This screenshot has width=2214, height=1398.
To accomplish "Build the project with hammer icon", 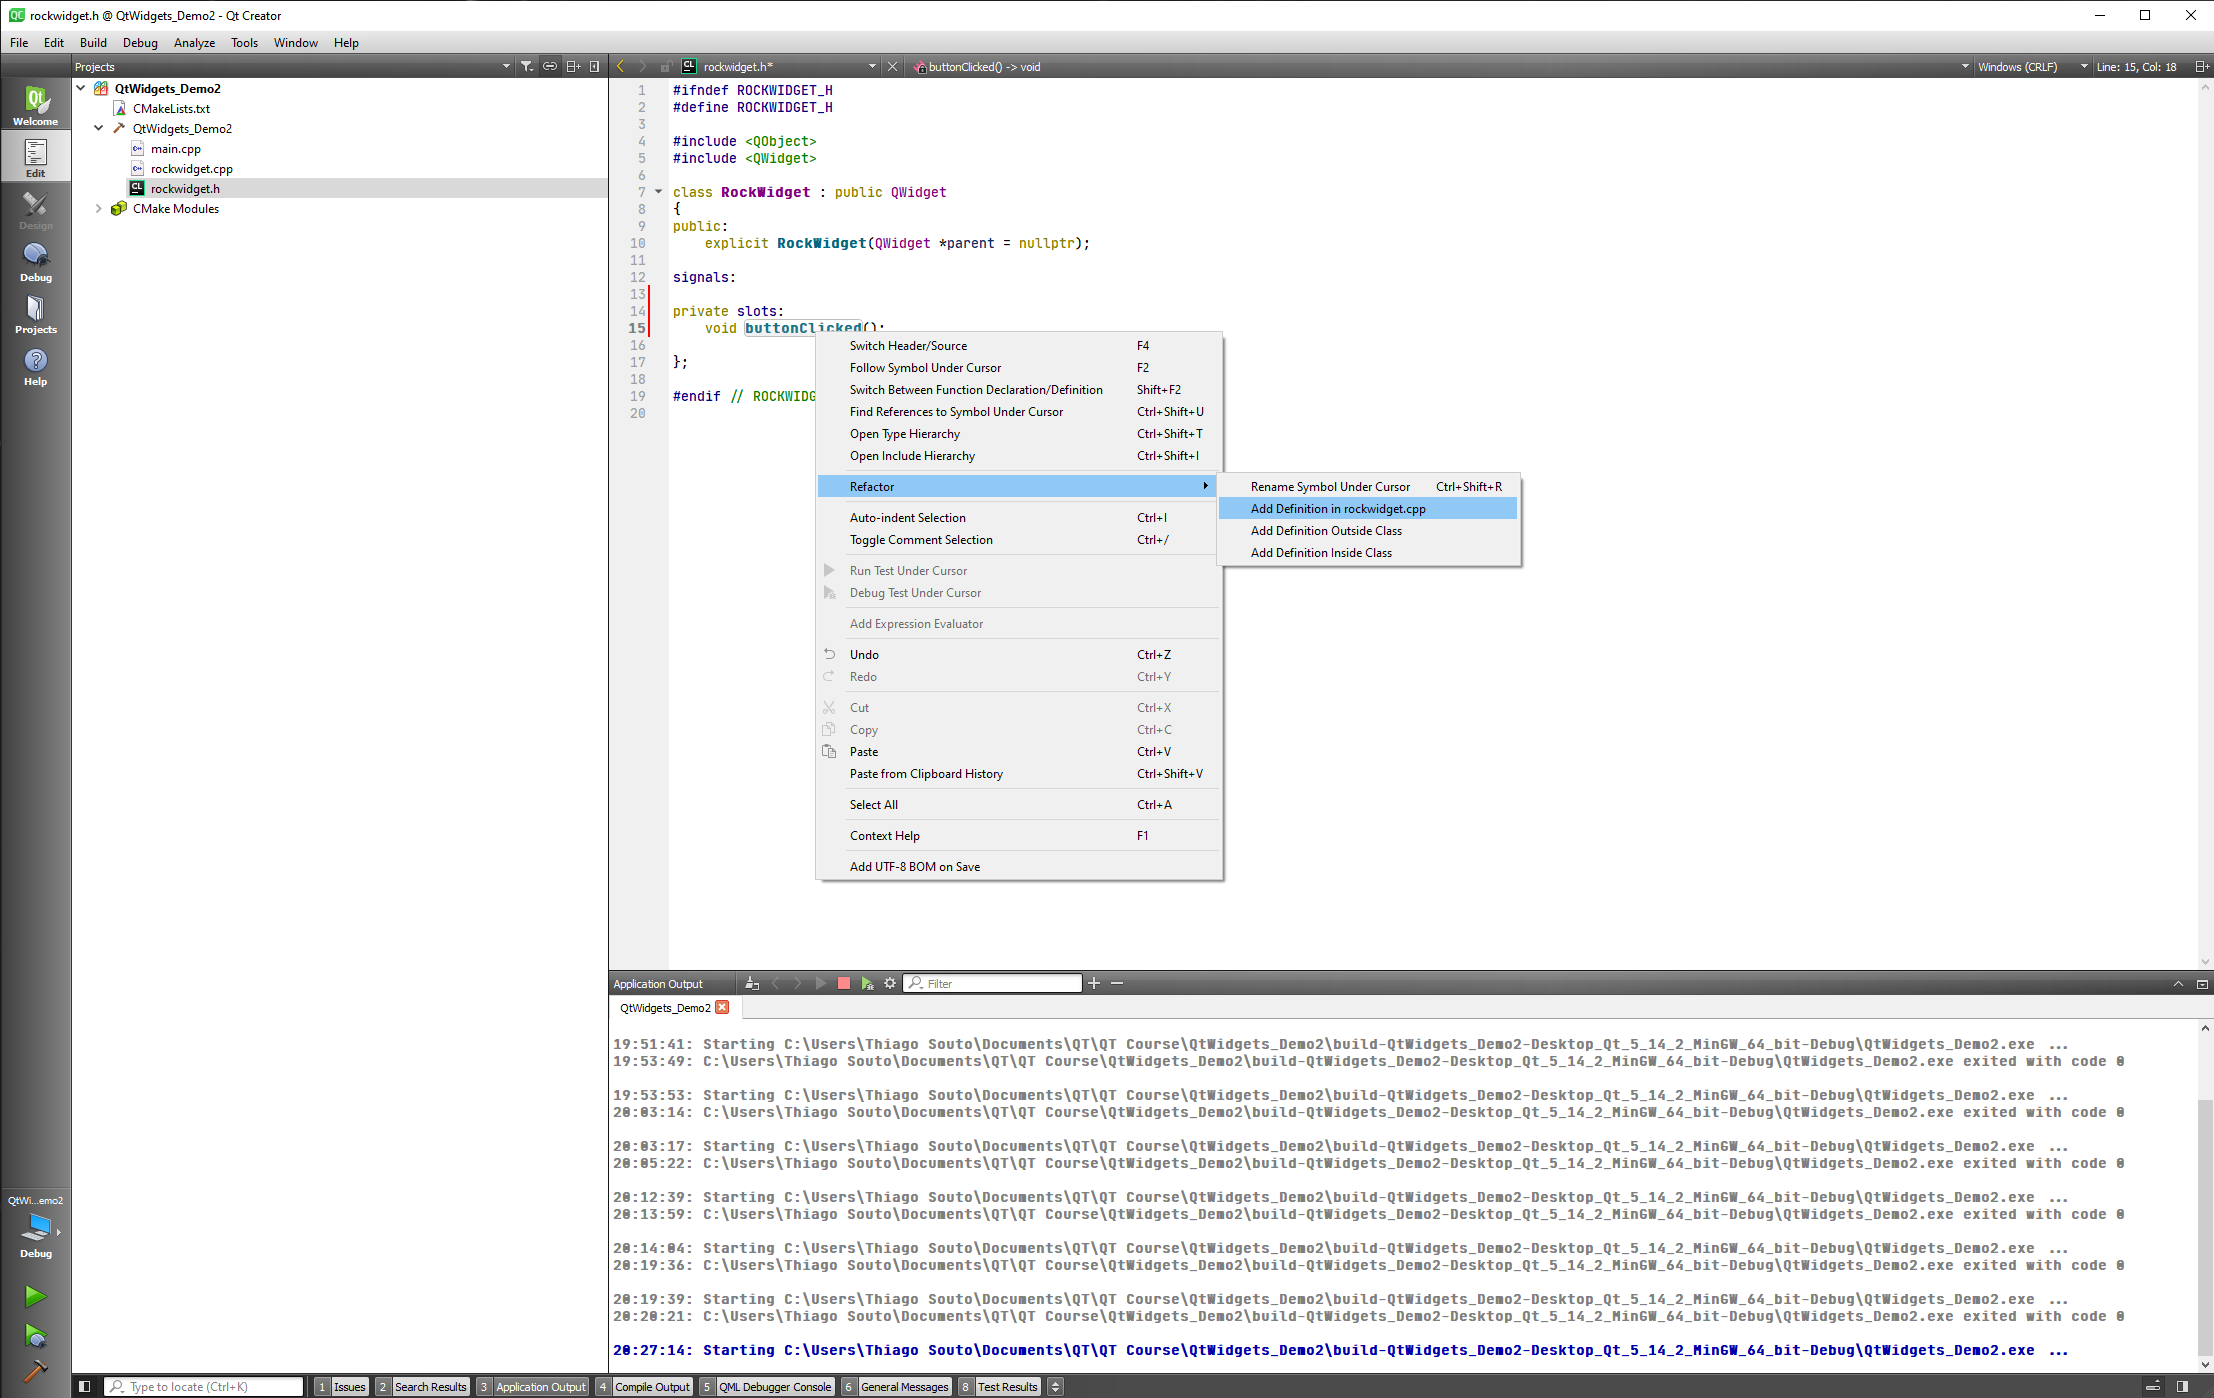I will pos(35,1371).
